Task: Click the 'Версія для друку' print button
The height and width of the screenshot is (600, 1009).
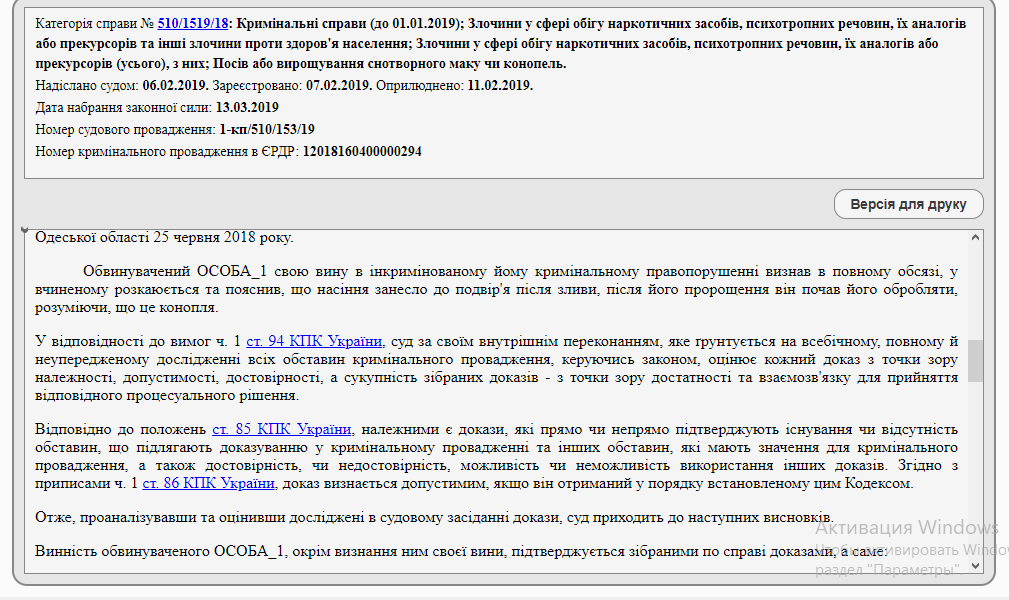Action: click(x=908, y=204)
